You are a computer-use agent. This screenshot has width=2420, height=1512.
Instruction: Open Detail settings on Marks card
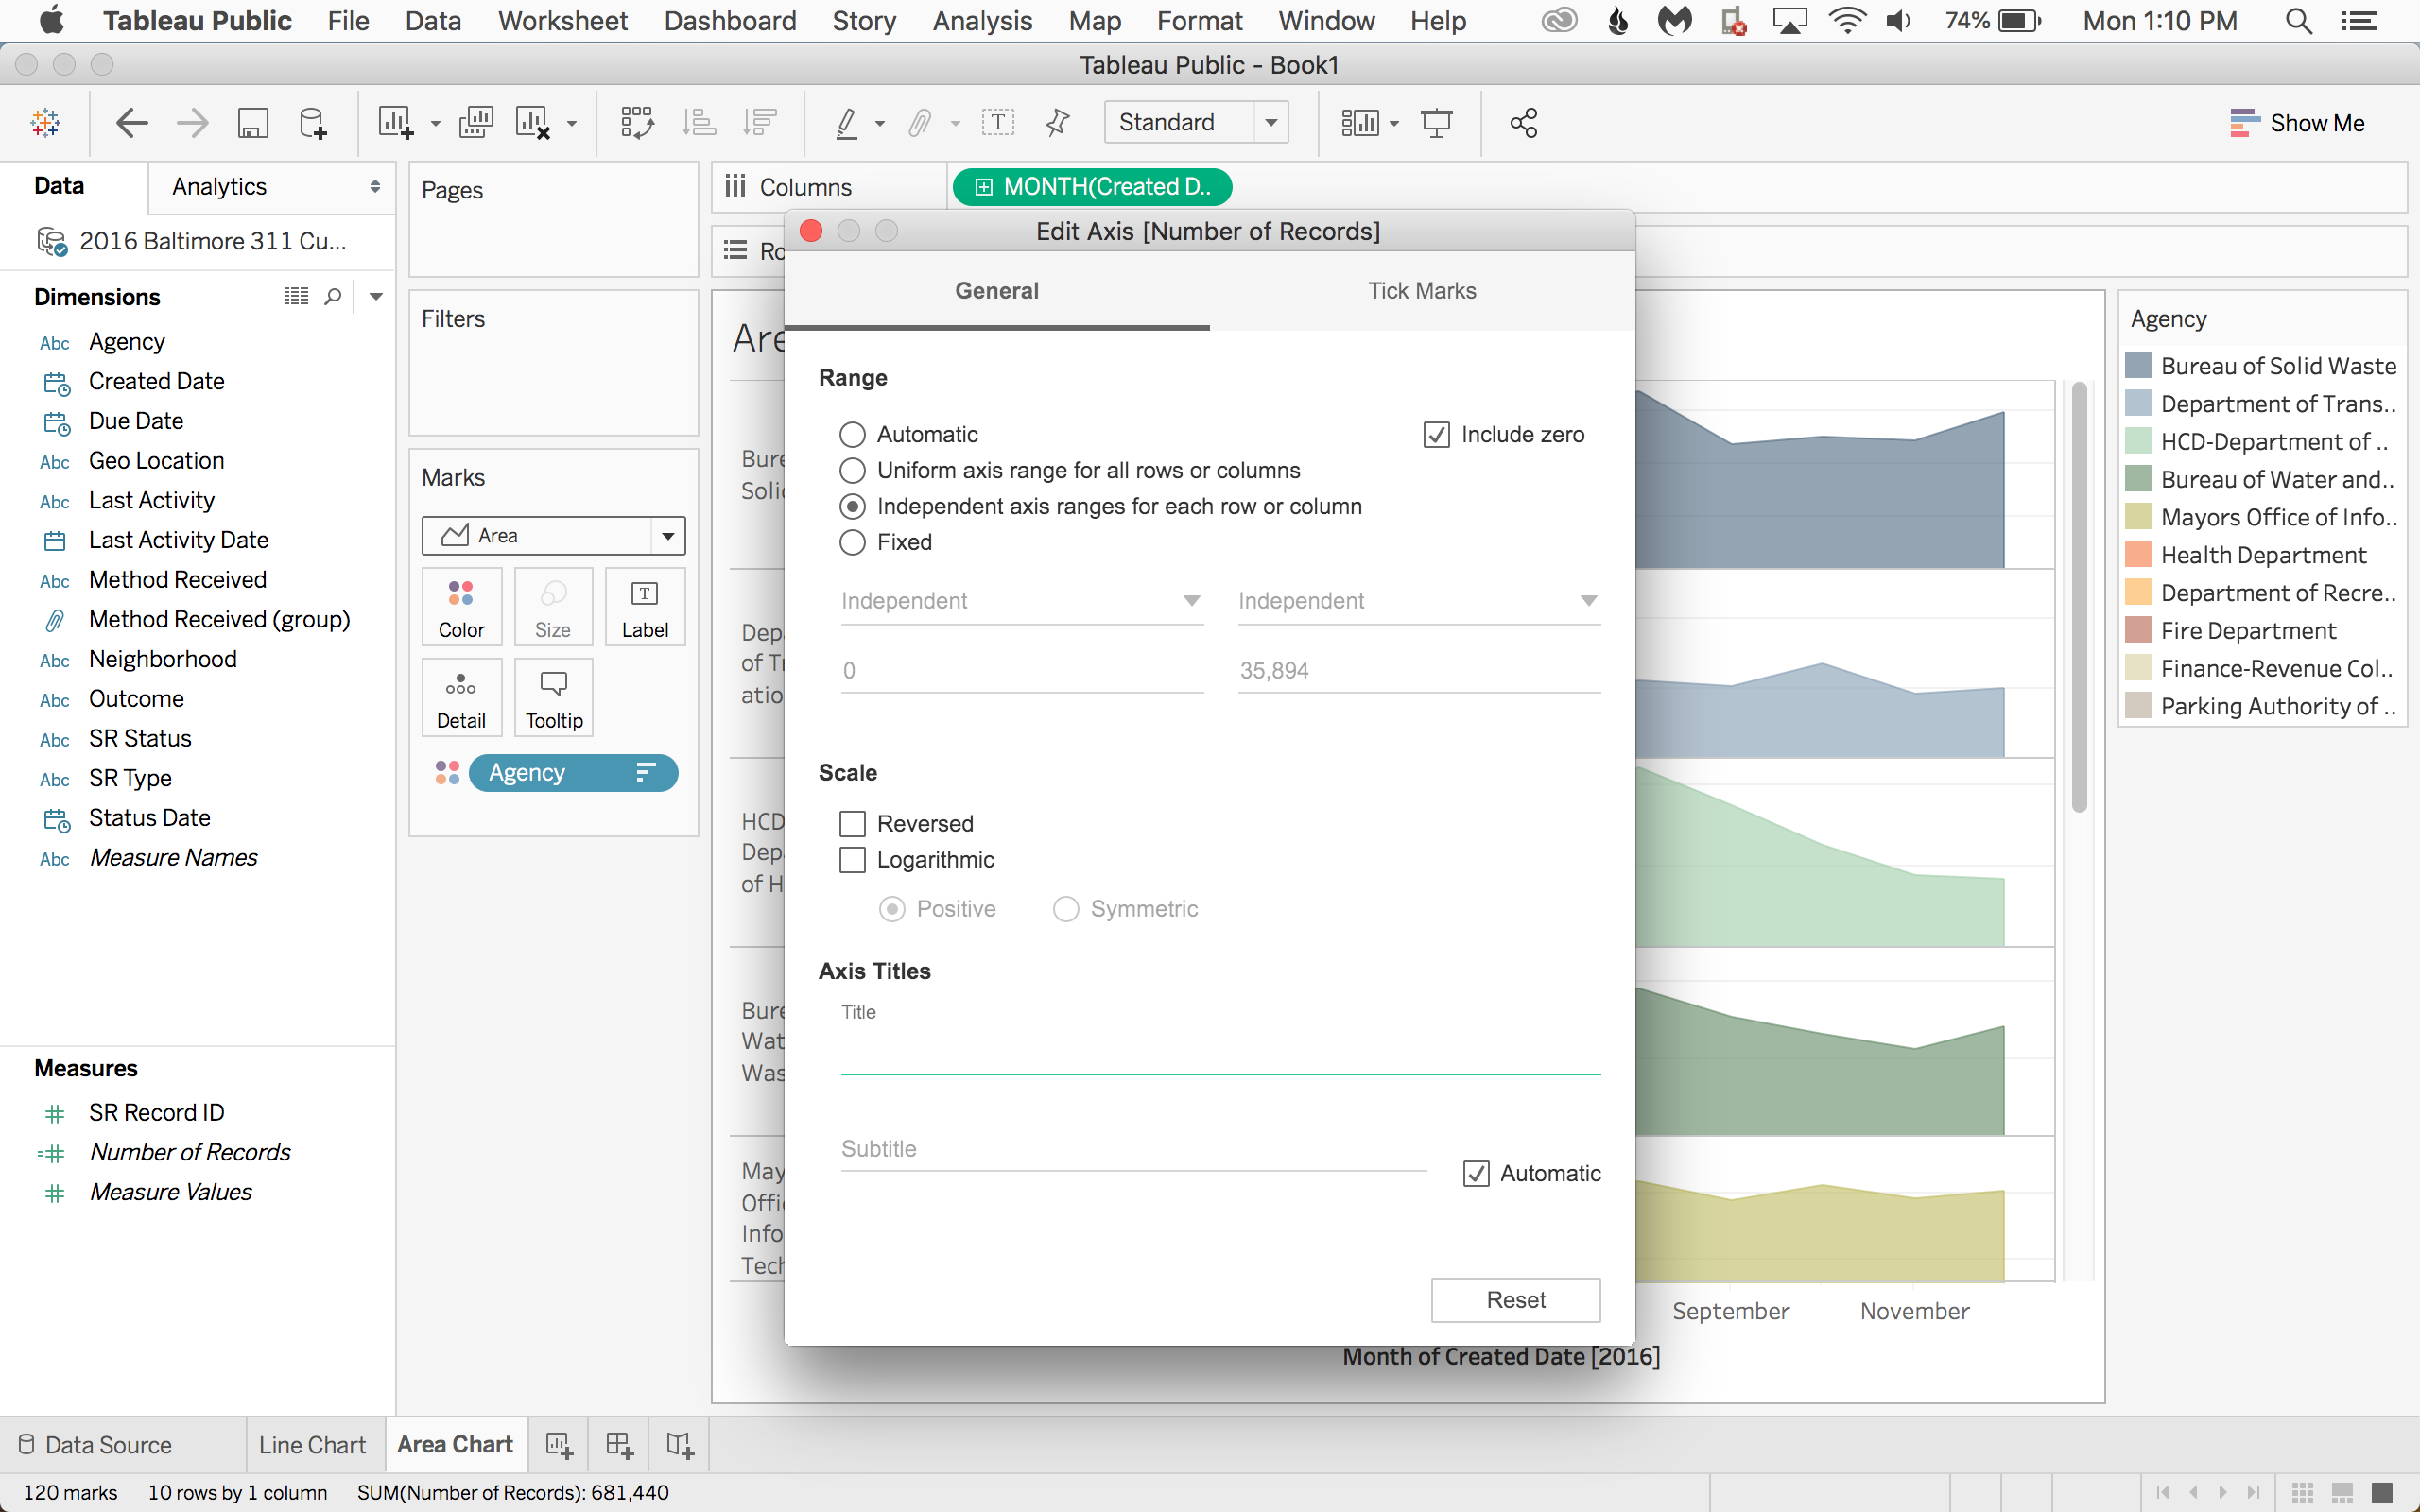pyautogui.click(x=461, y=698)
